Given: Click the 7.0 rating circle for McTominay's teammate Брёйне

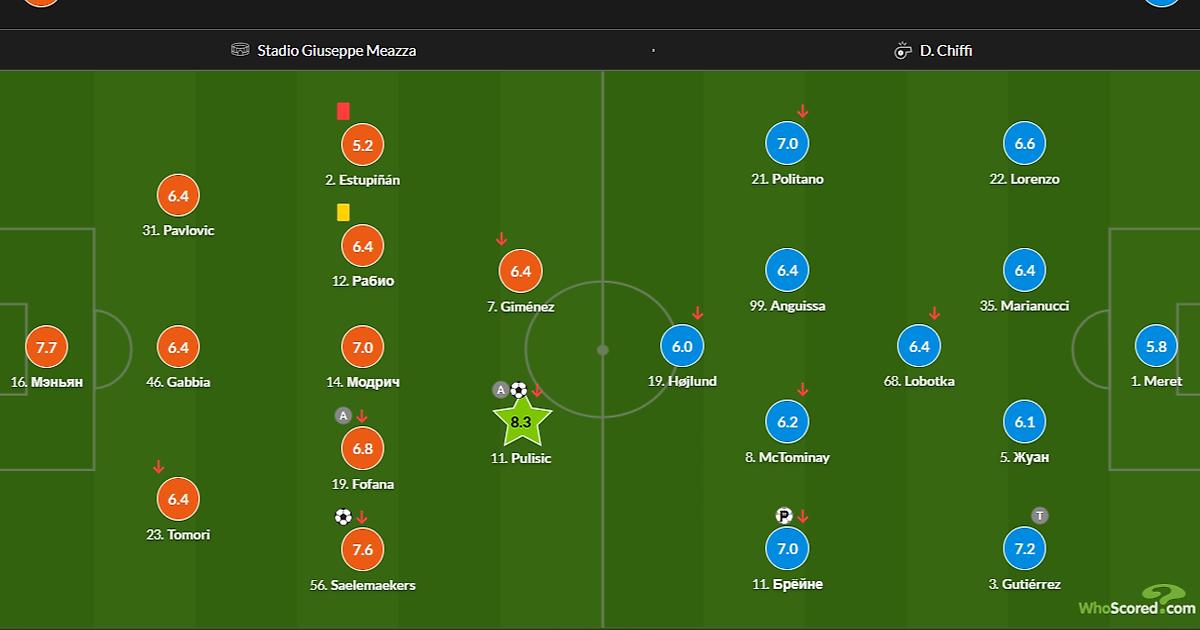Looking at the screenshot, I should point(787,549).
